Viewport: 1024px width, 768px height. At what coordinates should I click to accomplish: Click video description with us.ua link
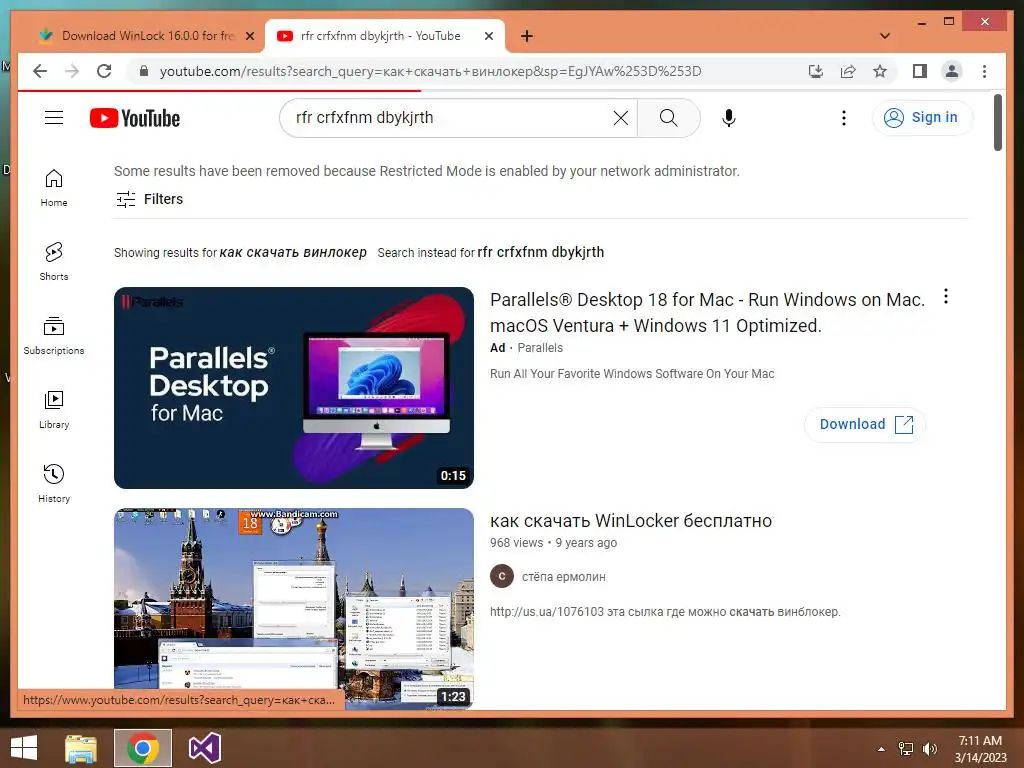point(665,612)
